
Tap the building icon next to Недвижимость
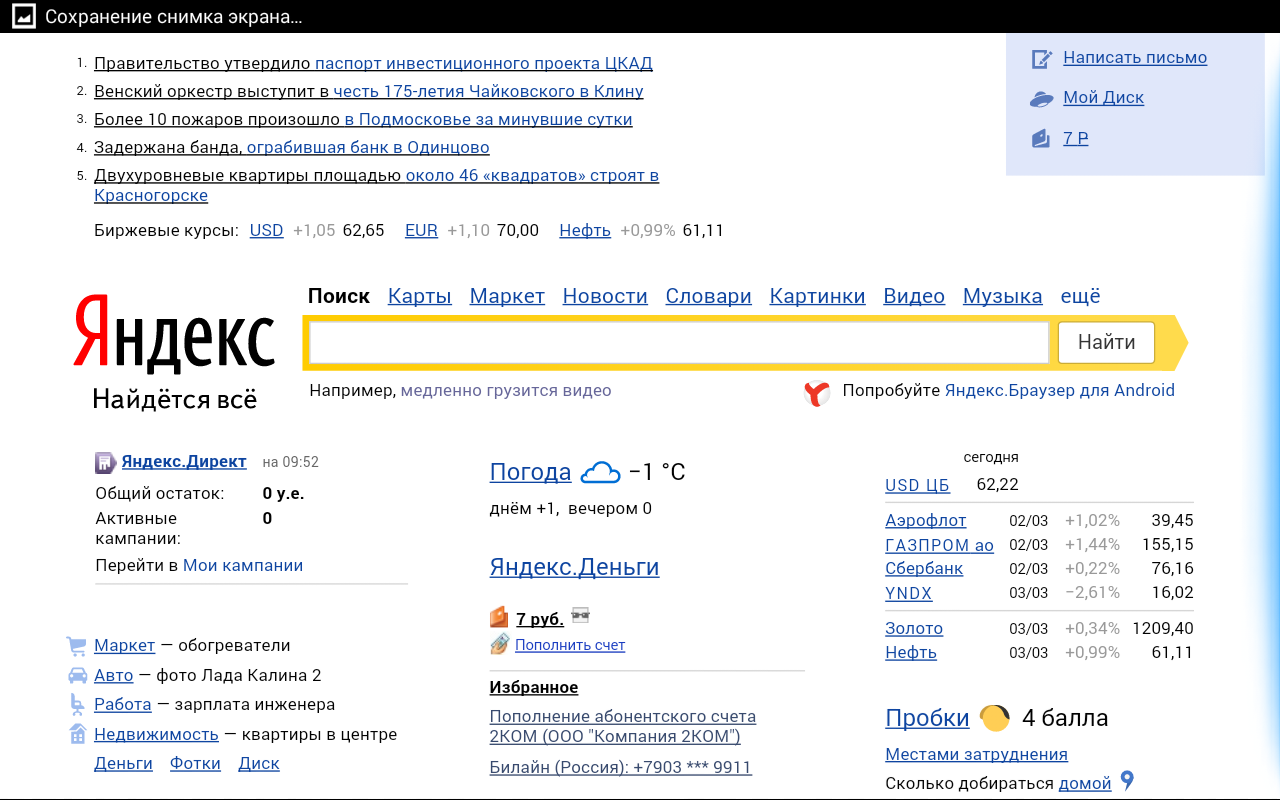pyautogui.click(x=77, y=734)
